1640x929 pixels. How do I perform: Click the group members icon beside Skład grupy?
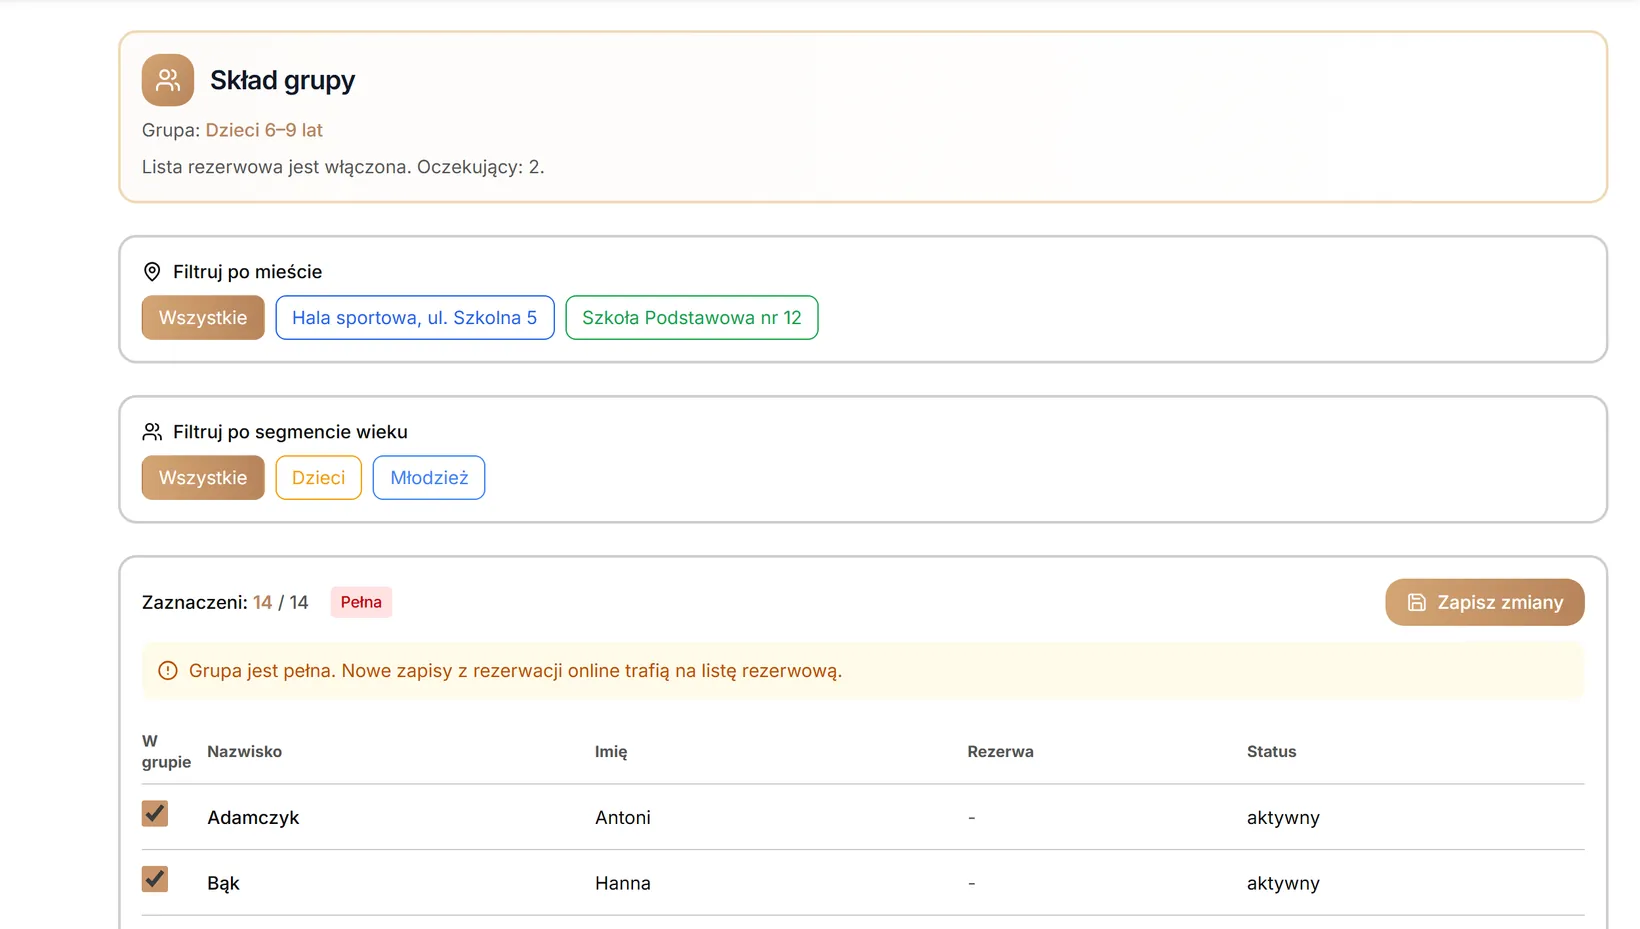click(x=168, y=80)
